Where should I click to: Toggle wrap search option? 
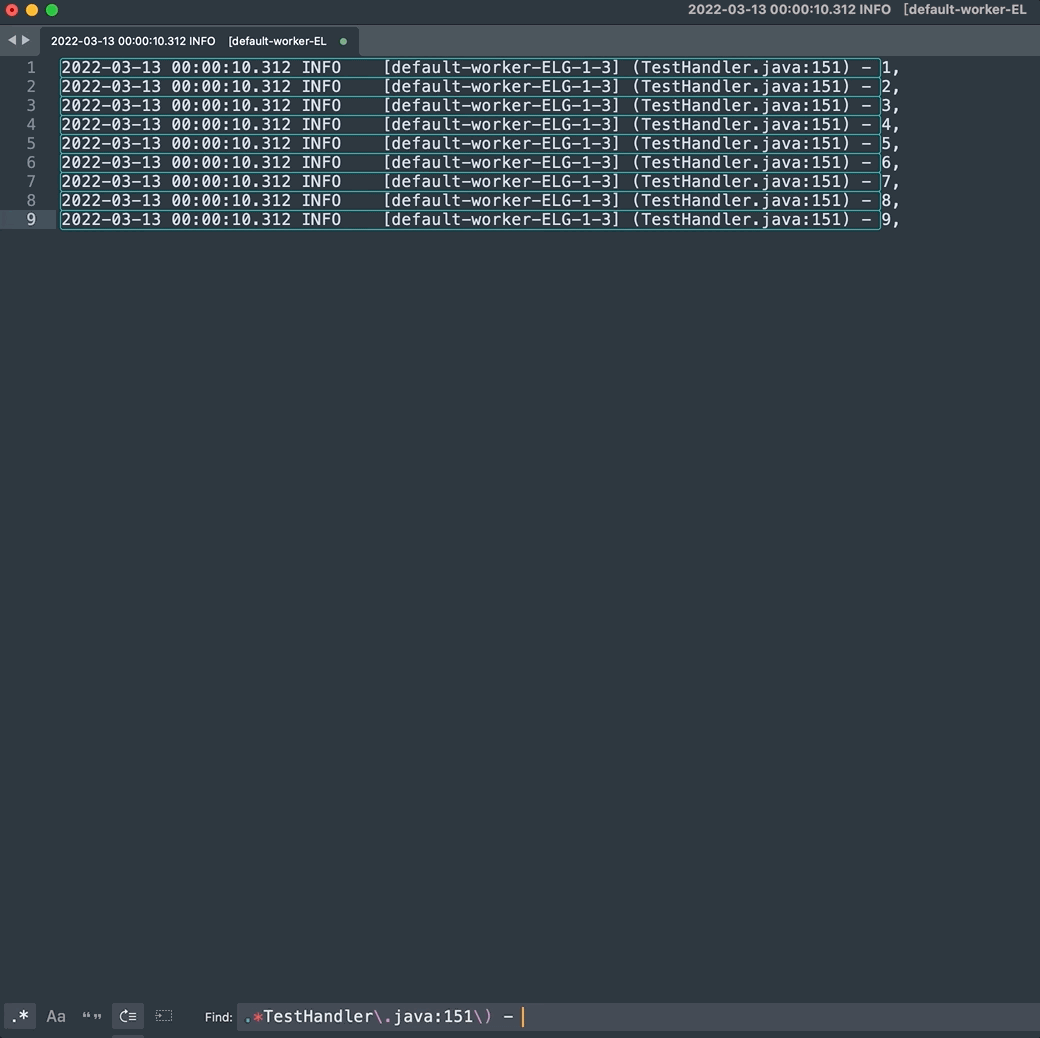(127, 1016)
